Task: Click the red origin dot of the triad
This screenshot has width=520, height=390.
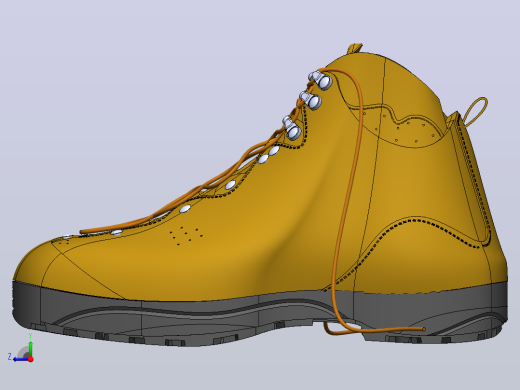Action: tap(31, 359)
